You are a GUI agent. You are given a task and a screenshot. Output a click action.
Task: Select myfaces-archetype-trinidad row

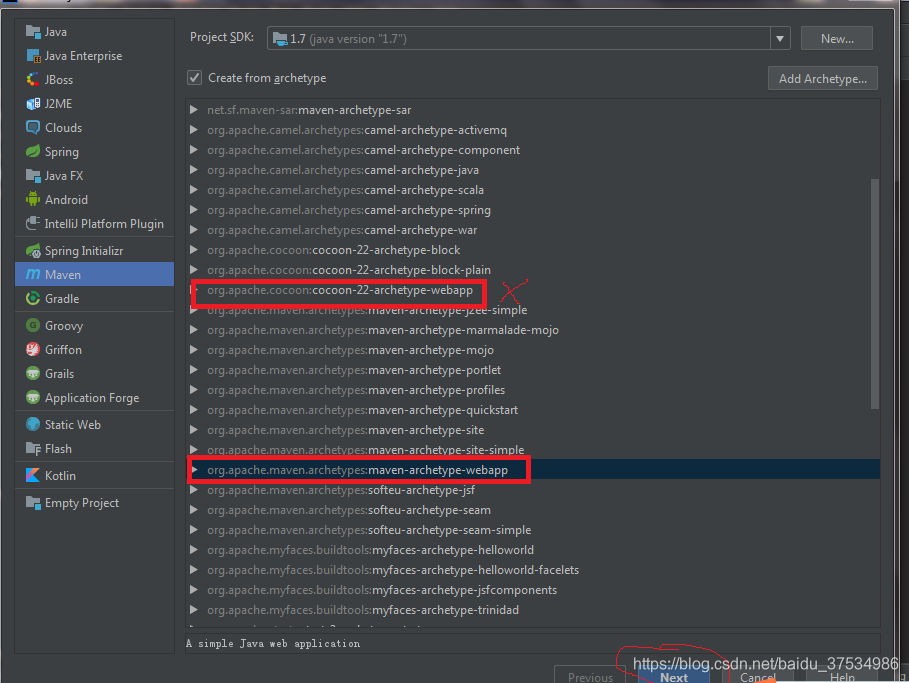(533, 610)
